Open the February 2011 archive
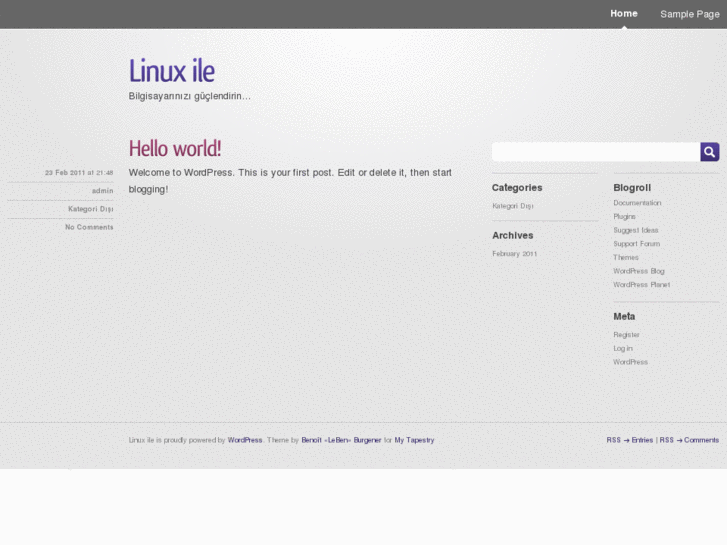 [x=515, y=254]
